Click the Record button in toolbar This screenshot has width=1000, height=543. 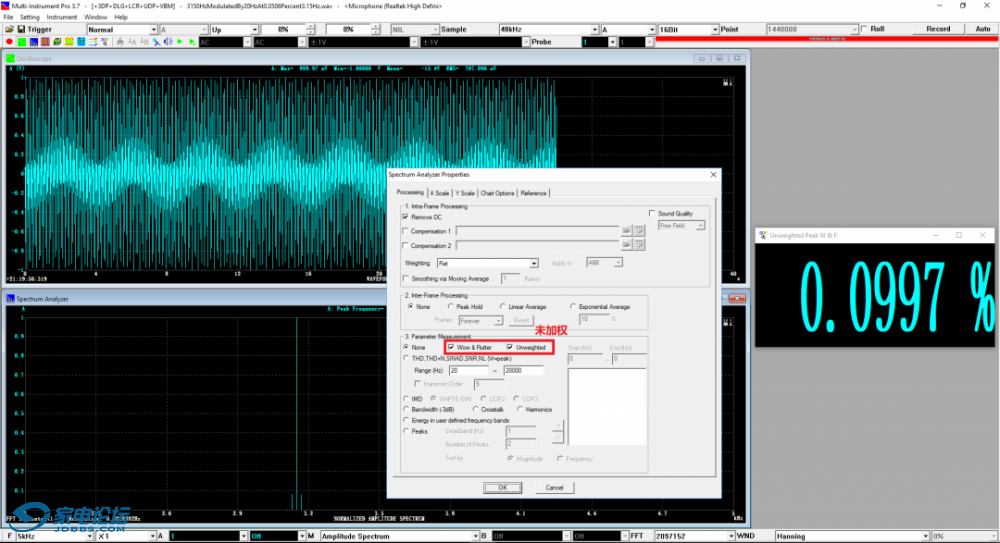938,29
